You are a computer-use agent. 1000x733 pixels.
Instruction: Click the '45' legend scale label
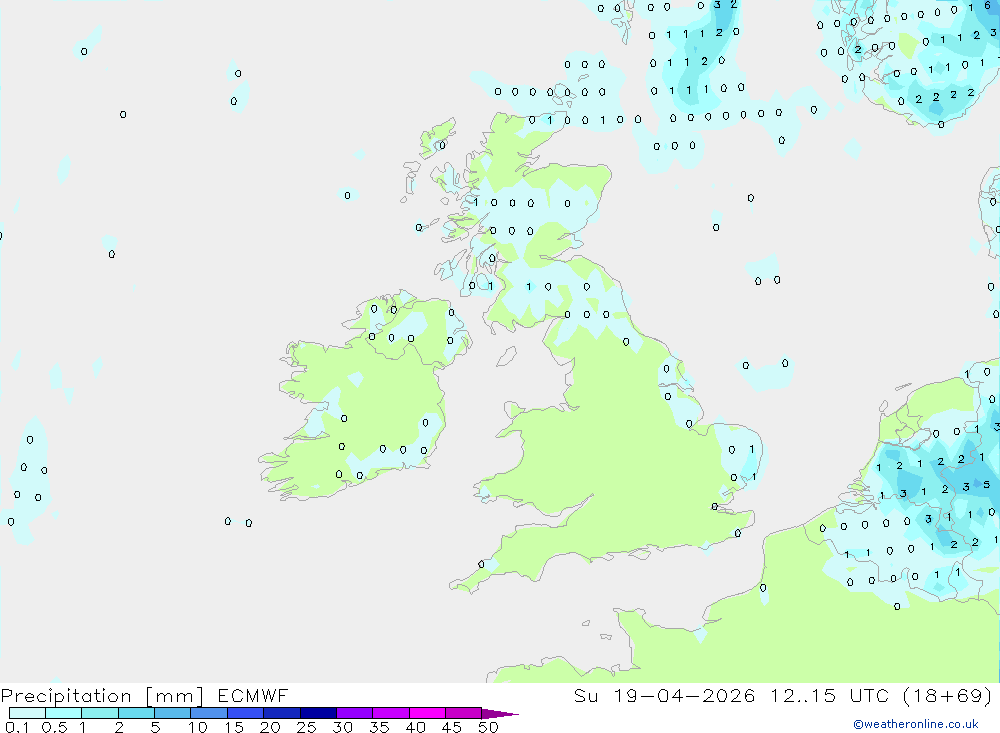tap(452, 727)
